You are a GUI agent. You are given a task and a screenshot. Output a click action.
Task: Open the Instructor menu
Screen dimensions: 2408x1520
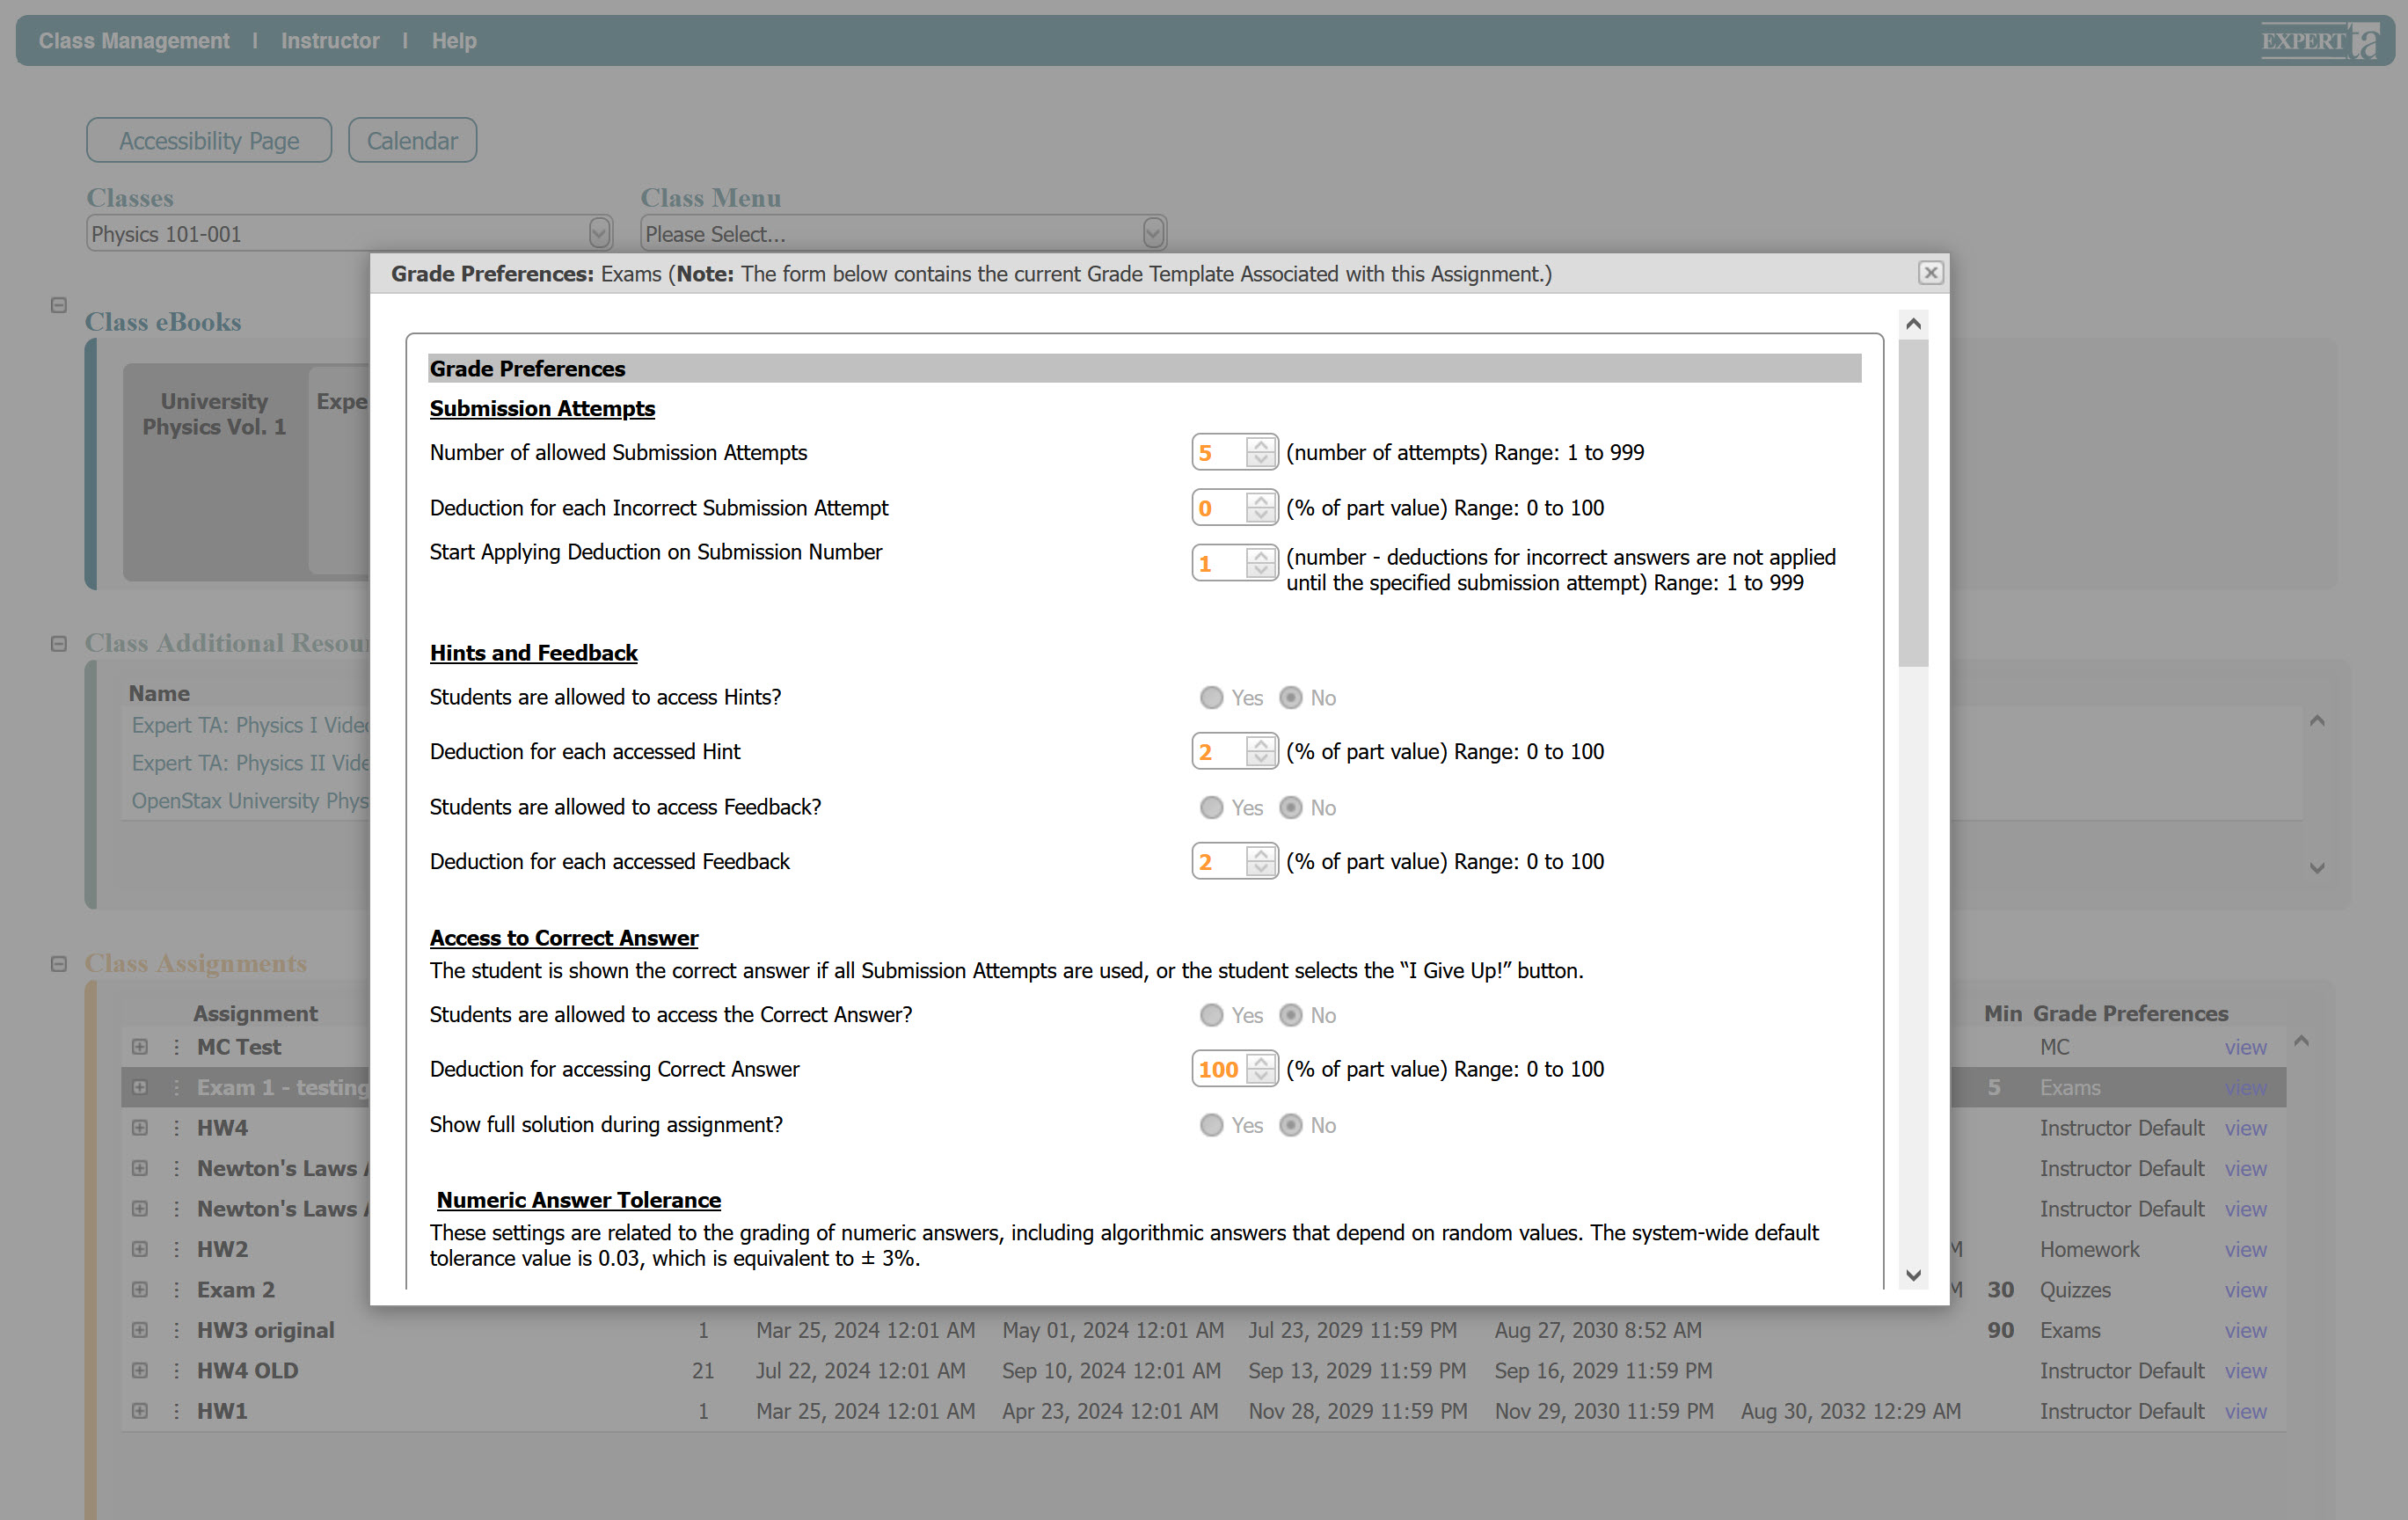pos(330,41)
